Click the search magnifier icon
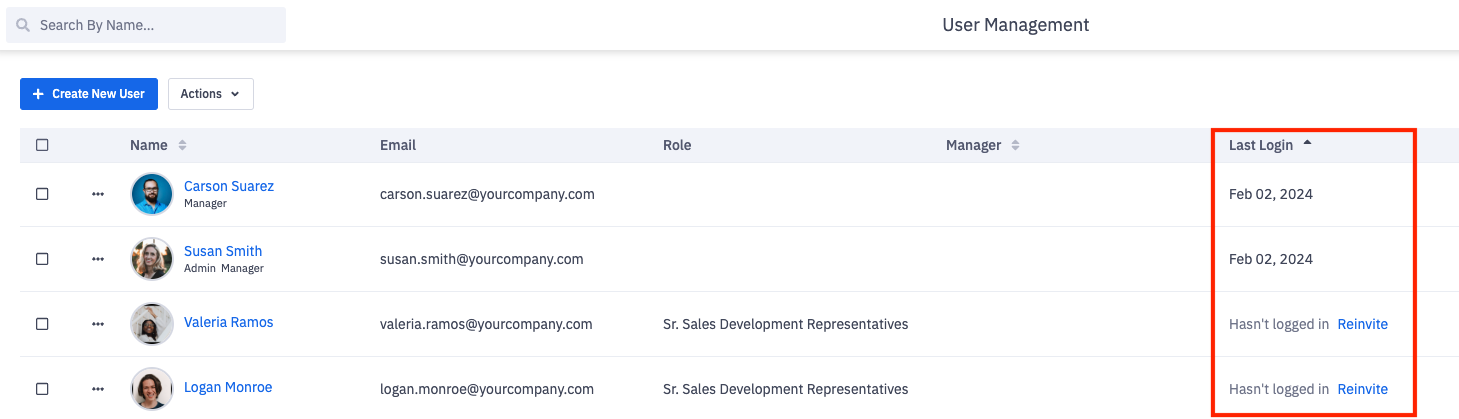This screenshot has height=419, width=1459. pos(23,25)
